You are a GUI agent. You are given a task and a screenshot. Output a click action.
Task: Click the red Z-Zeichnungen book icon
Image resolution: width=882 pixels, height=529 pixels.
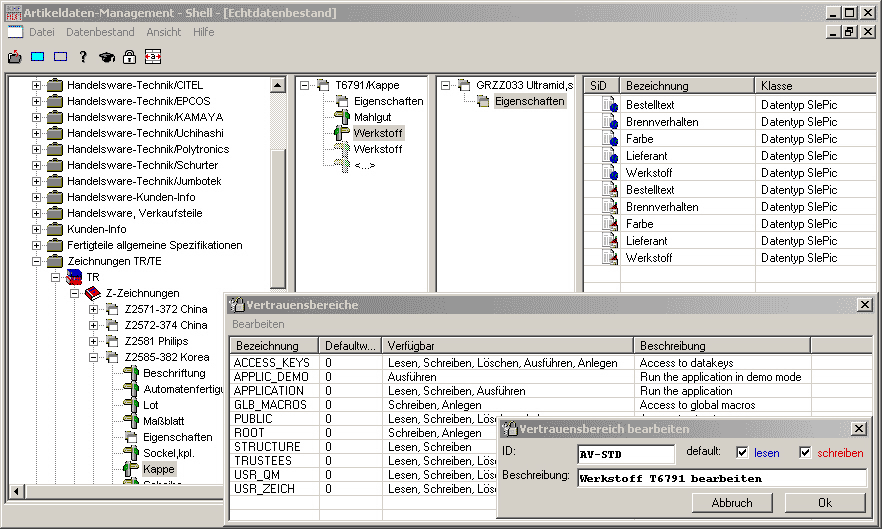93,293
